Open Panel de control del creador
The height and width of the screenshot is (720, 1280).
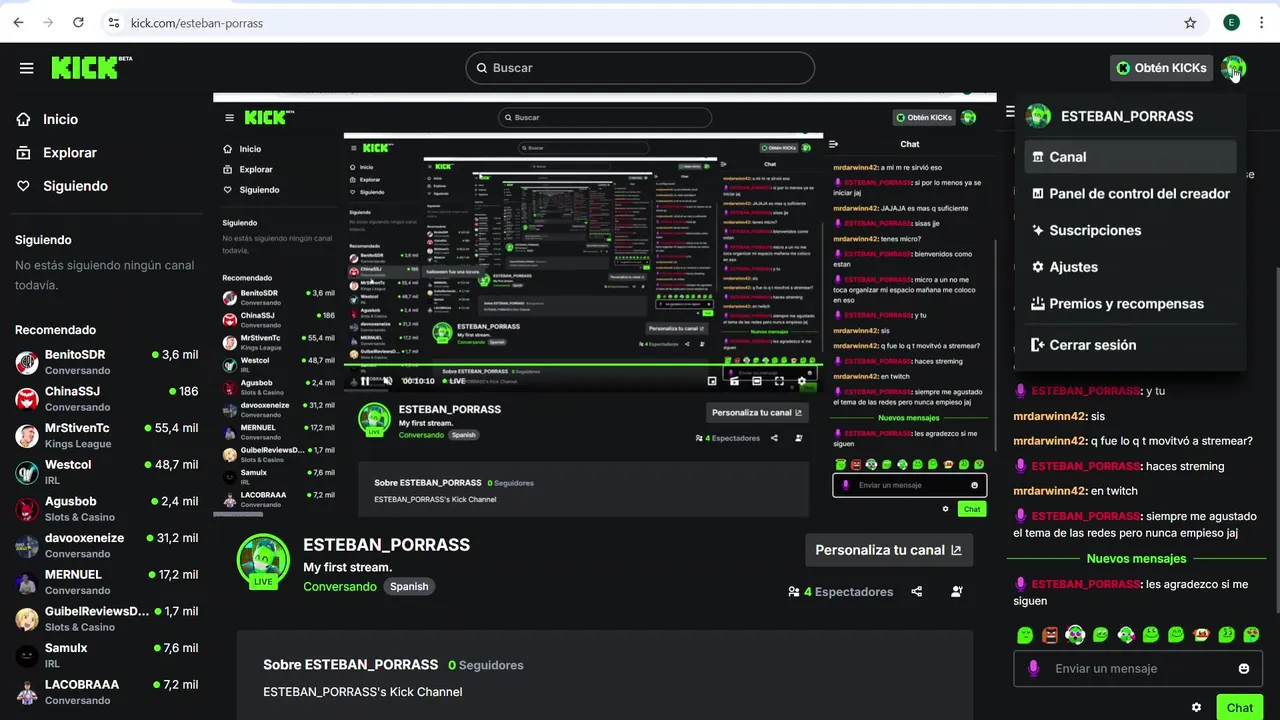[x=1130, y=194]
